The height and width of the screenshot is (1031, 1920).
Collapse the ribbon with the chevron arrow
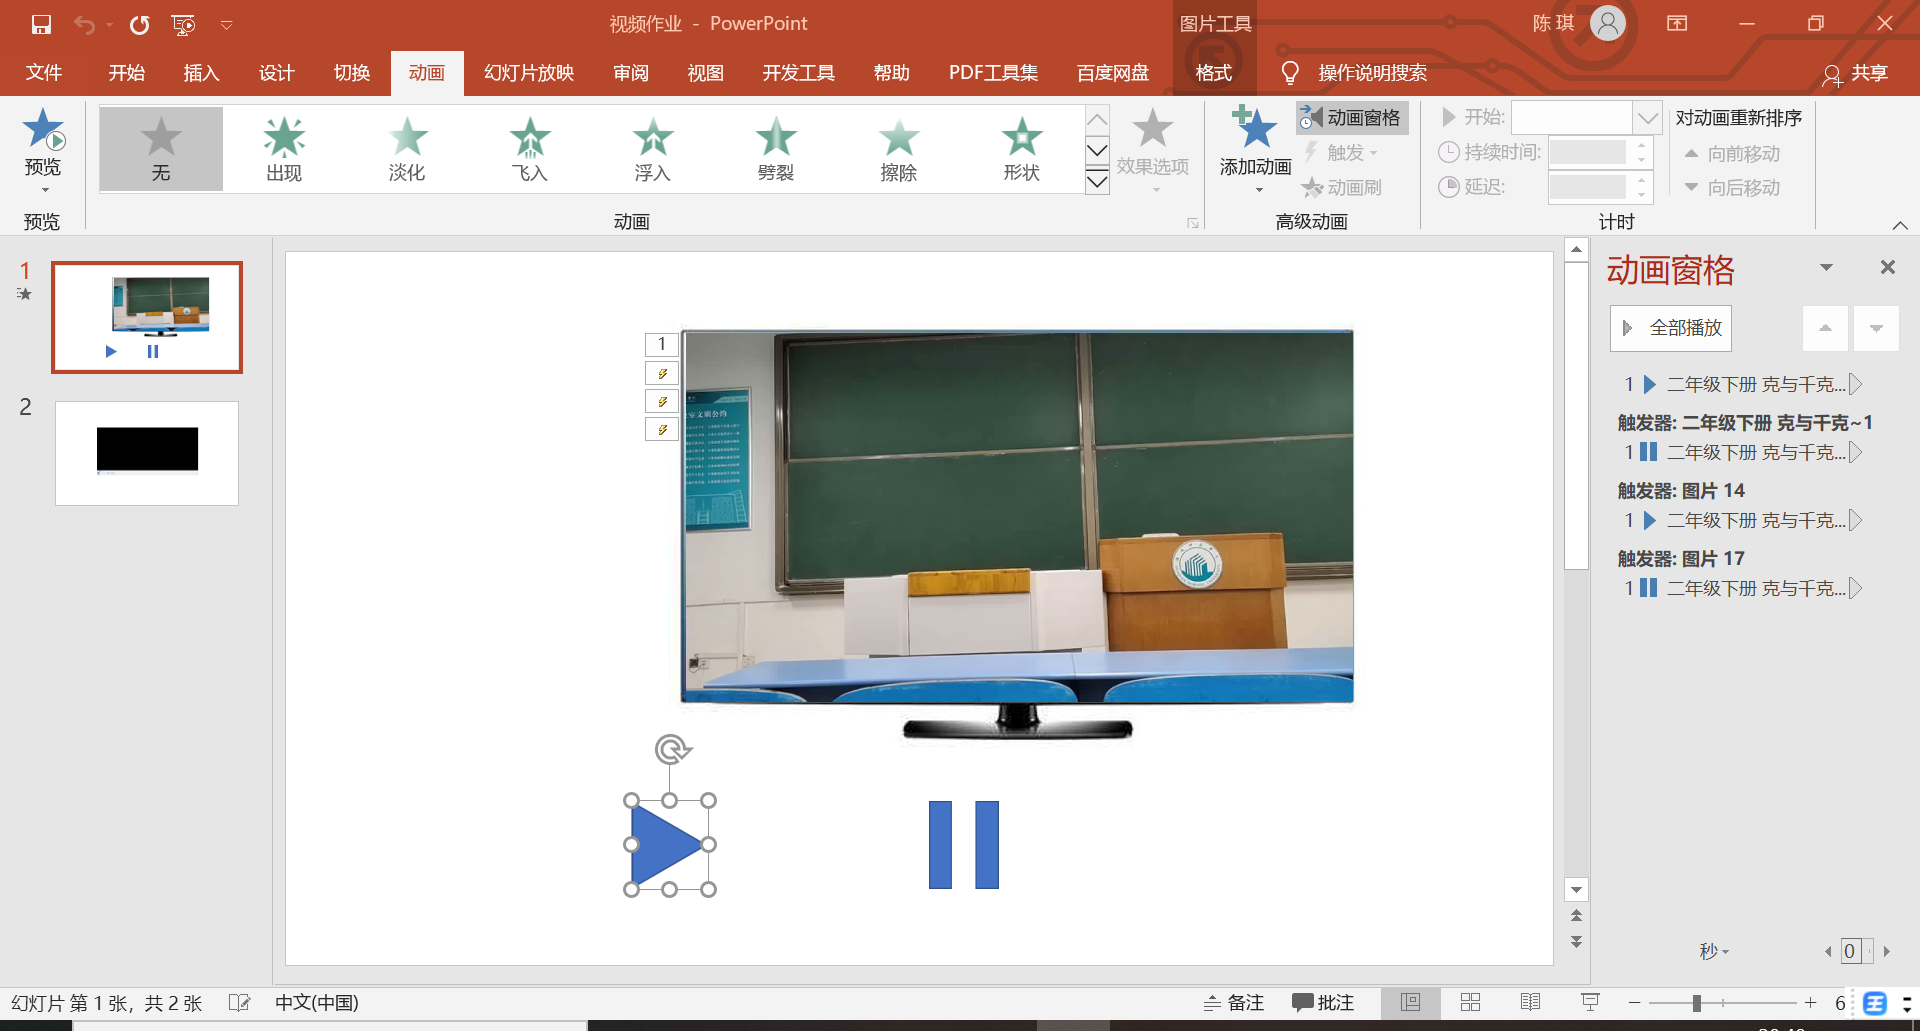click(x=1900, y=225)
